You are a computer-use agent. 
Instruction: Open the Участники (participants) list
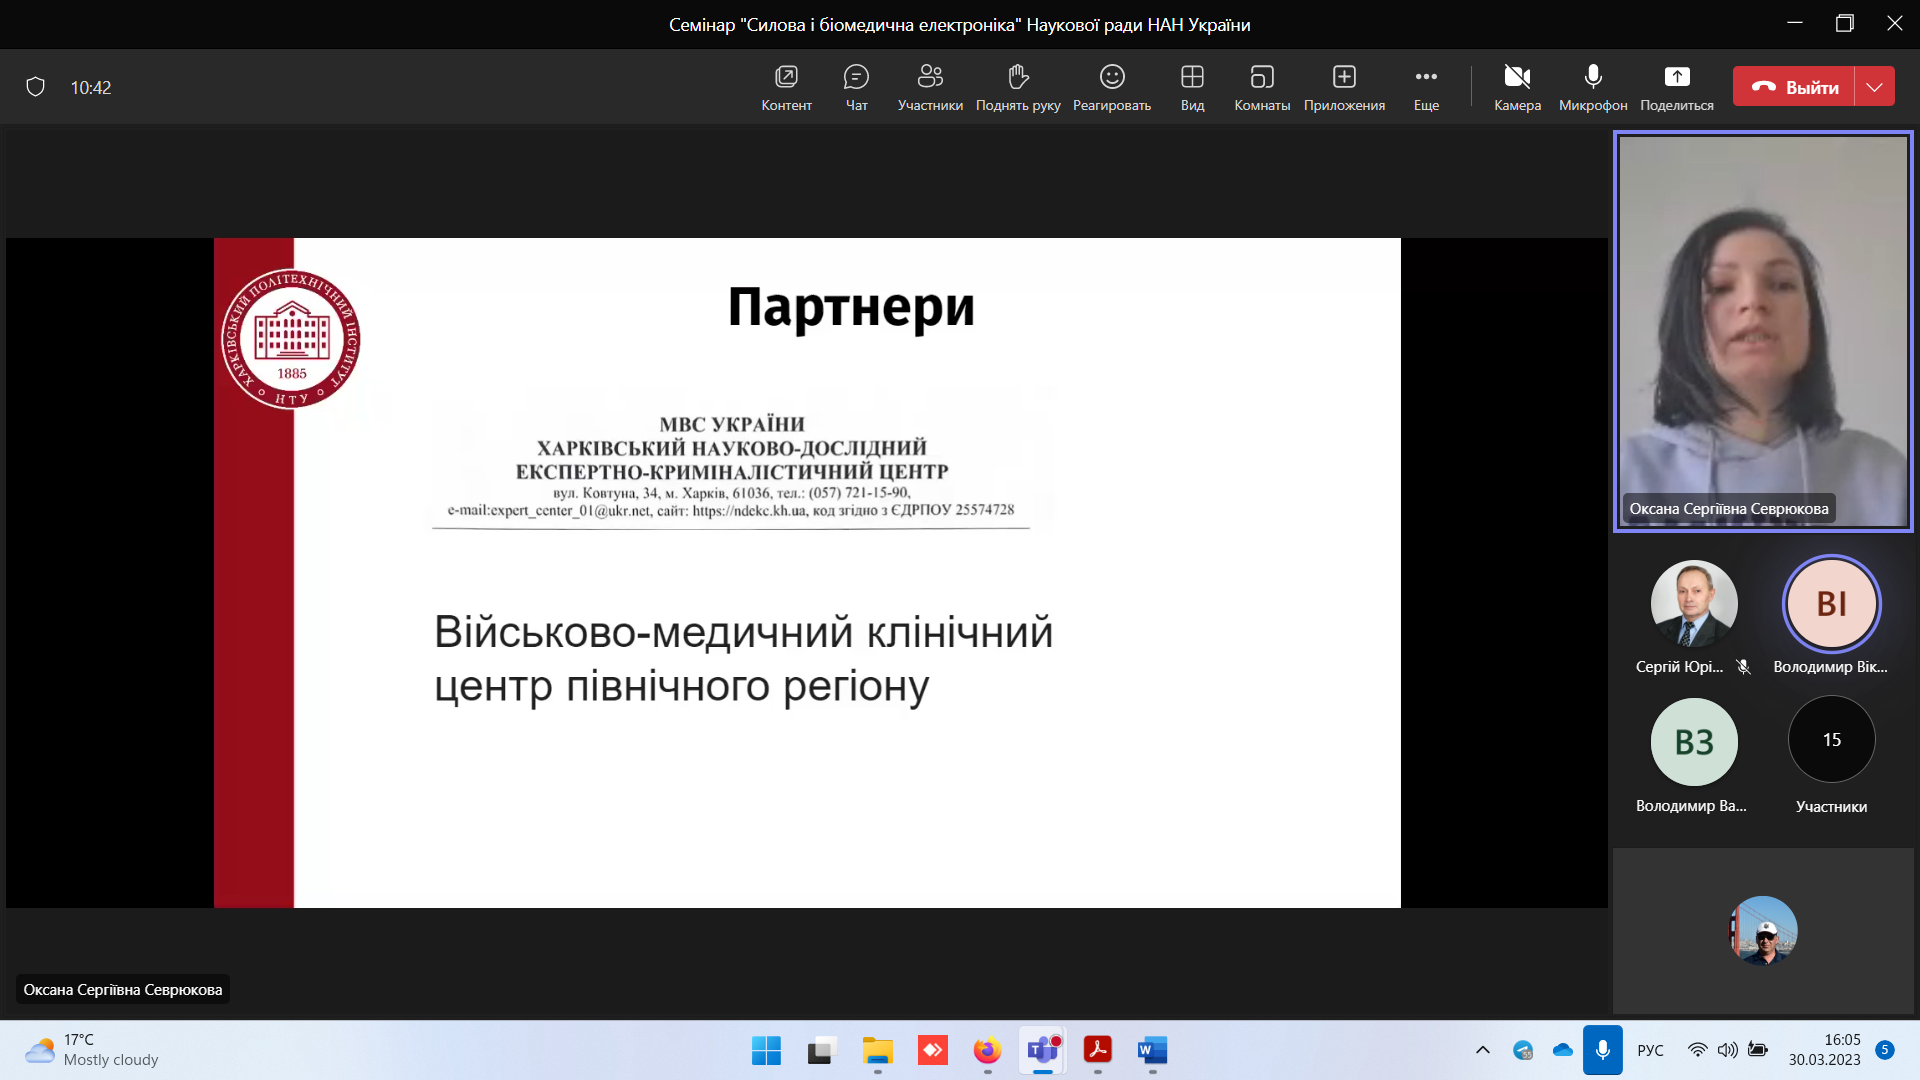pyautogui.click(x=930, y=87)
